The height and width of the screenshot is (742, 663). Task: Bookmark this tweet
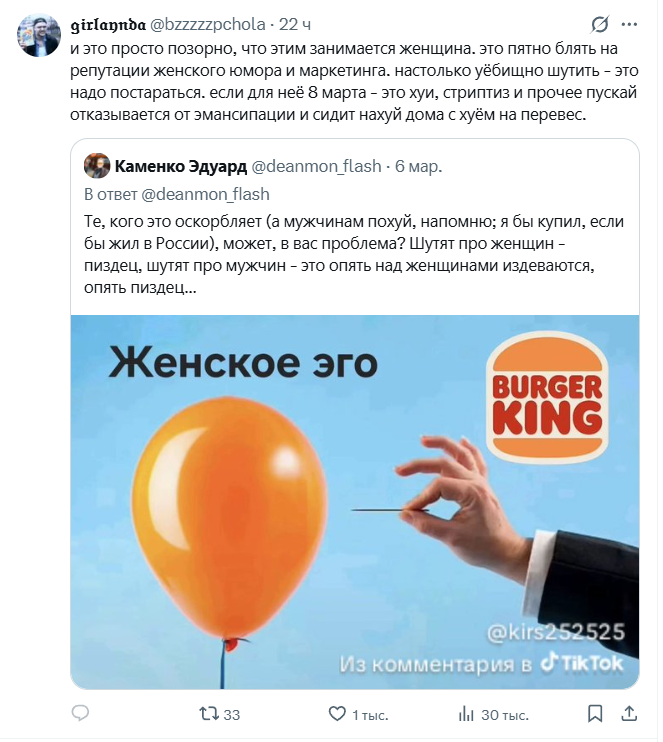coord(595,714)
